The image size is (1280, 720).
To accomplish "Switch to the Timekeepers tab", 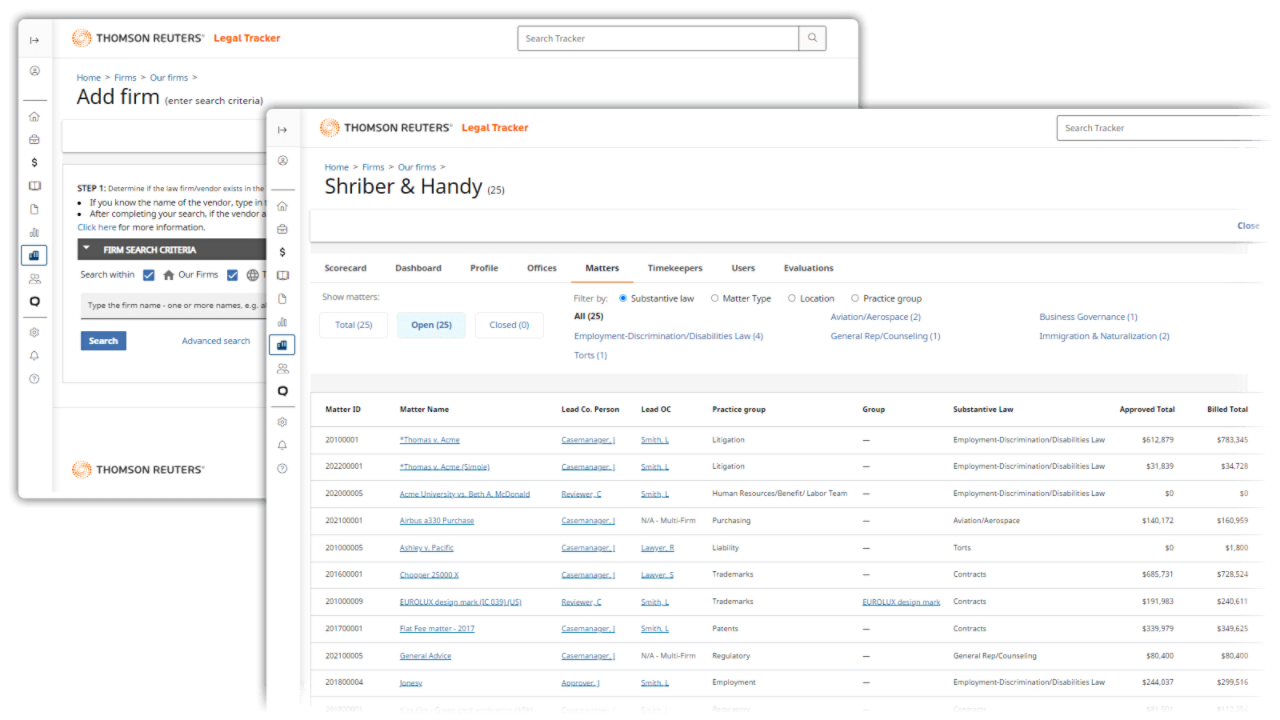I will tap(674, 268).
